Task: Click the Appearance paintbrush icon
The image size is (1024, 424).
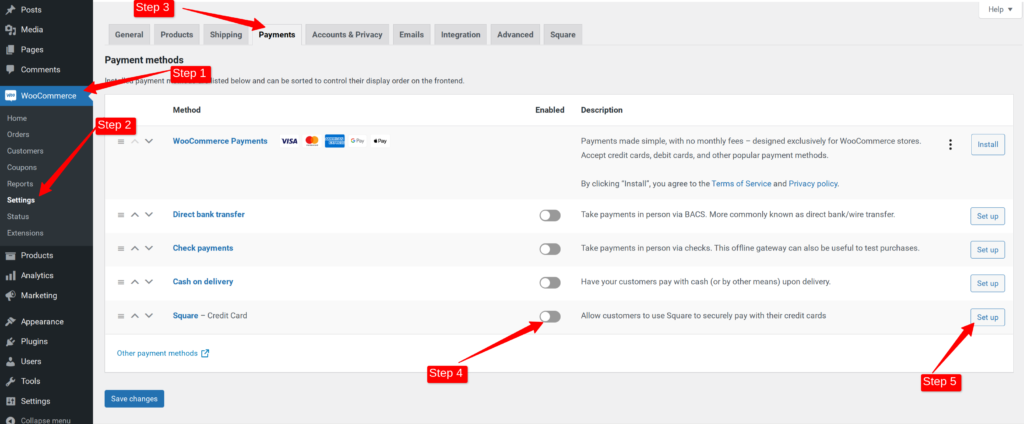Action: tap(10, 321)
